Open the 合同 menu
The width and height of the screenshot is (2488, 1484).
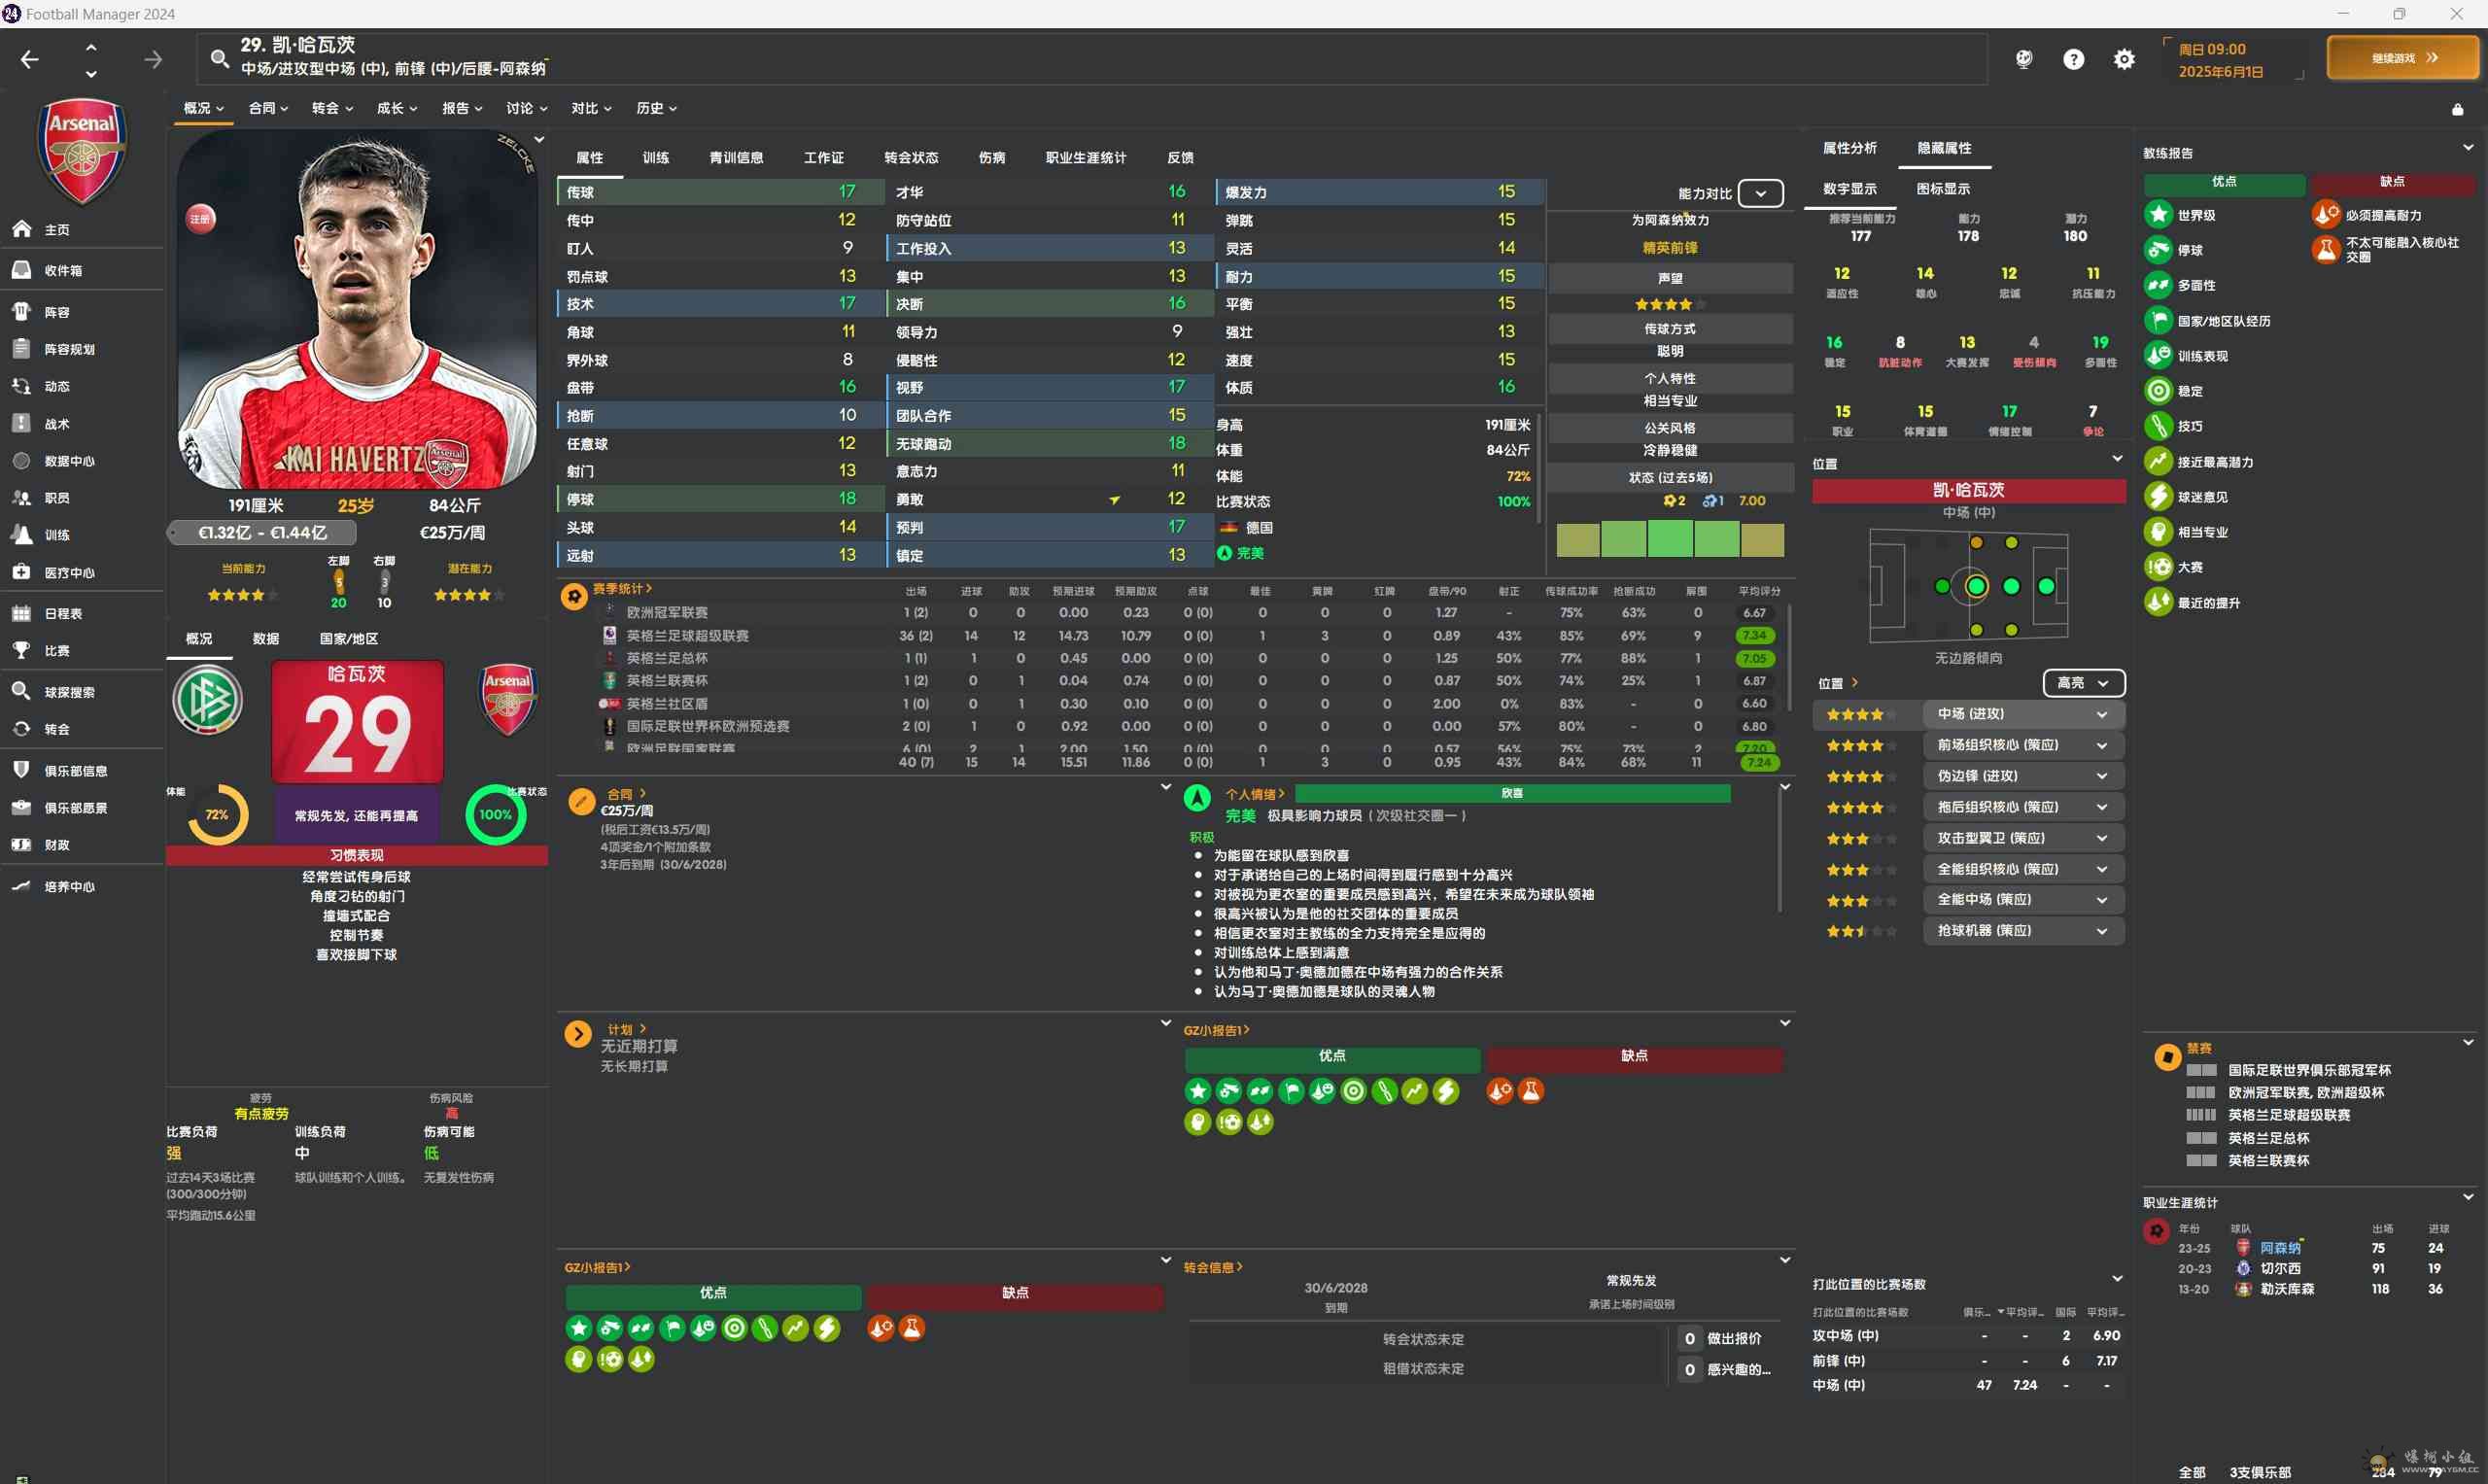coord(268,108)
